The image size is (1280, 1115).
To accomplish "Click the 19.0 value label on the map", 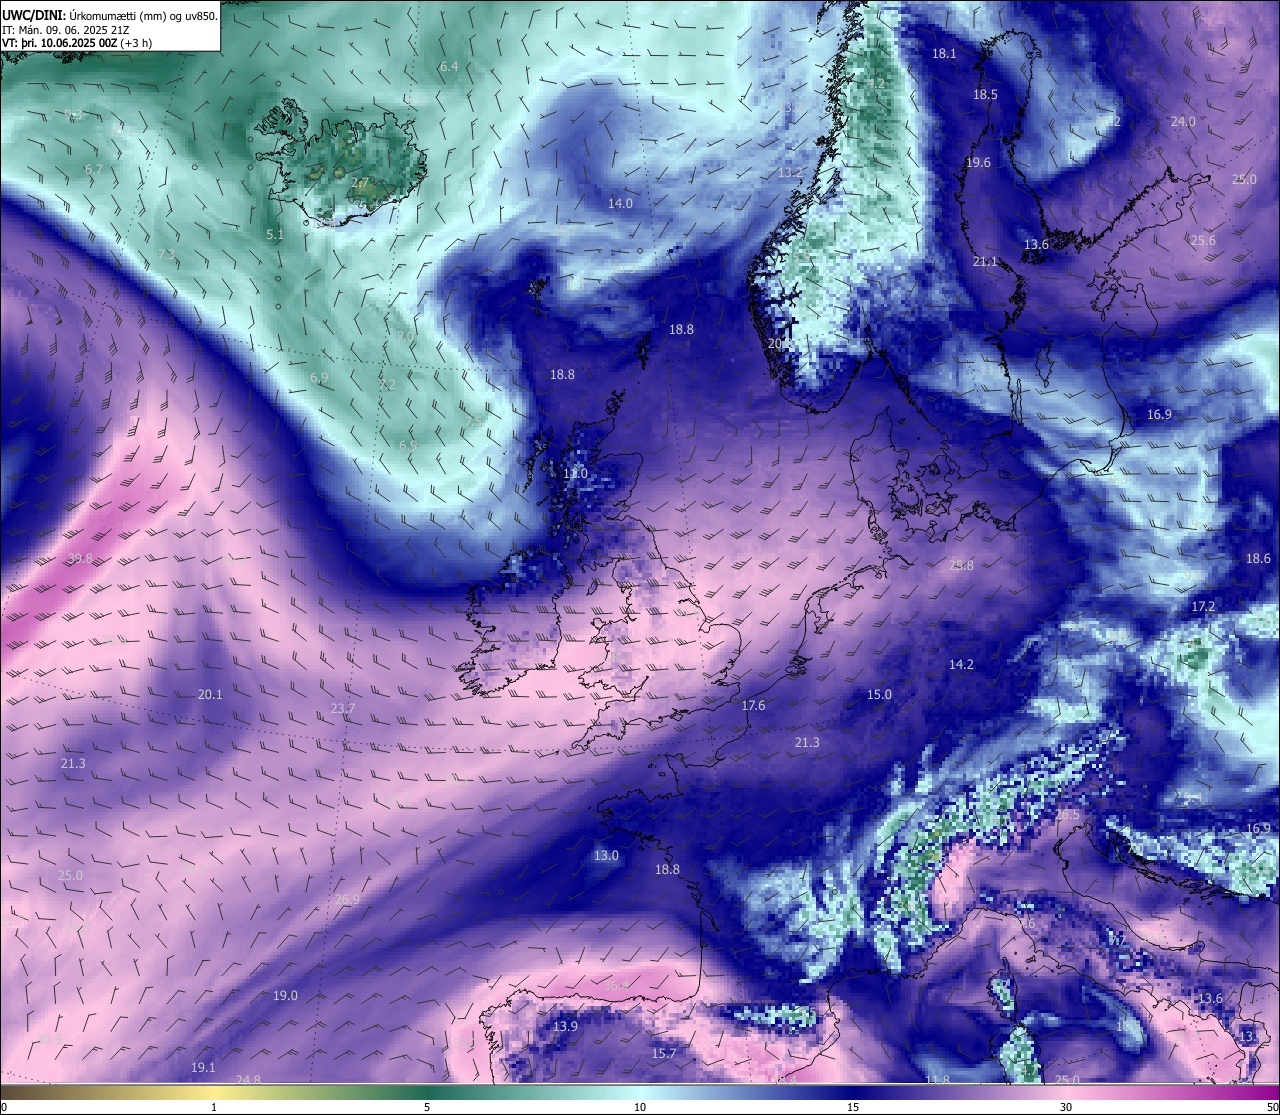I will (285, 996).
